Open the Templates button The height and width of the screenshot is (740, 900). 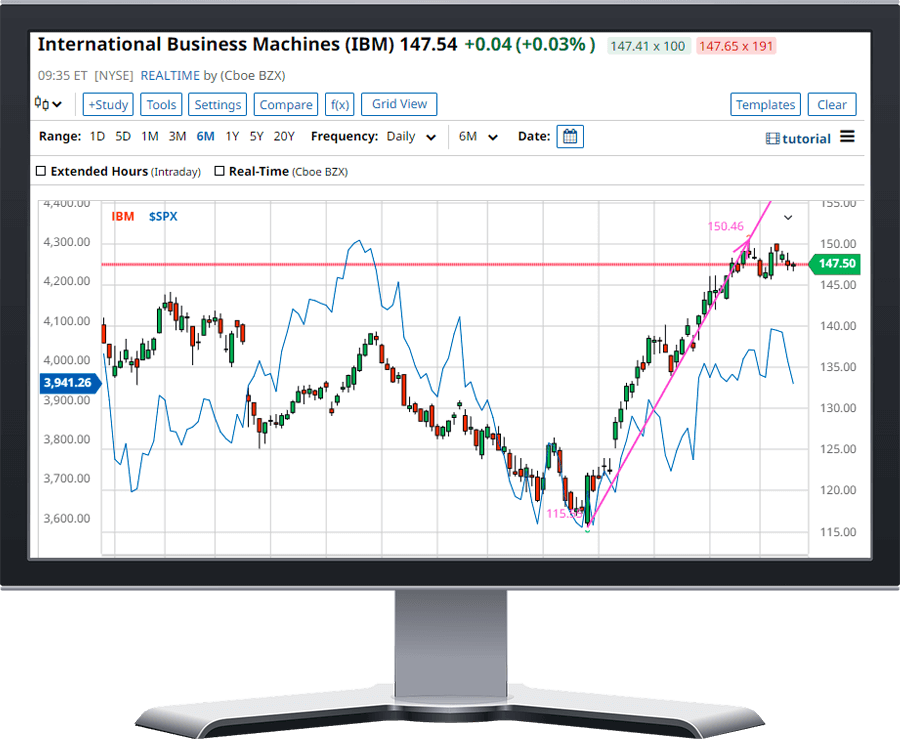click(766, 104)
